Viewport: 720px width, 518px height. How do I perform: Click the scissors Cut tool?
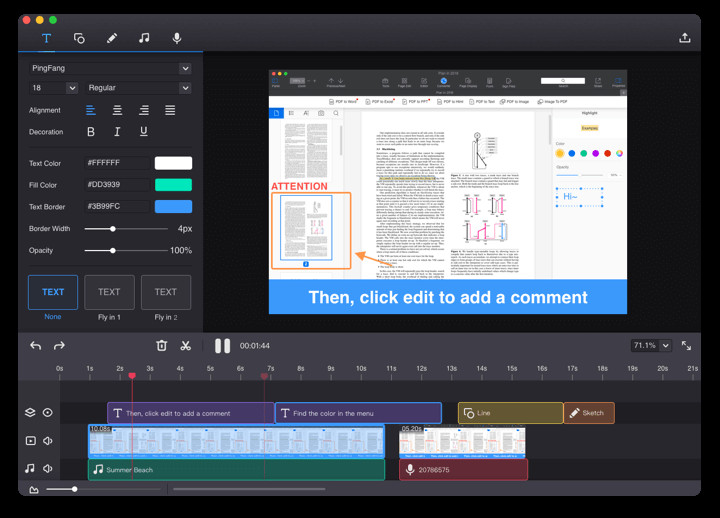(186, 346)
